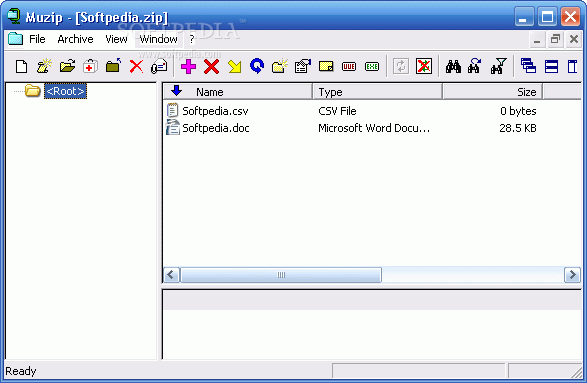This screenshot has width=587, height=383.
Task: Cascade windows with the overlapping windows icon
Action: (x=528, y=67)
